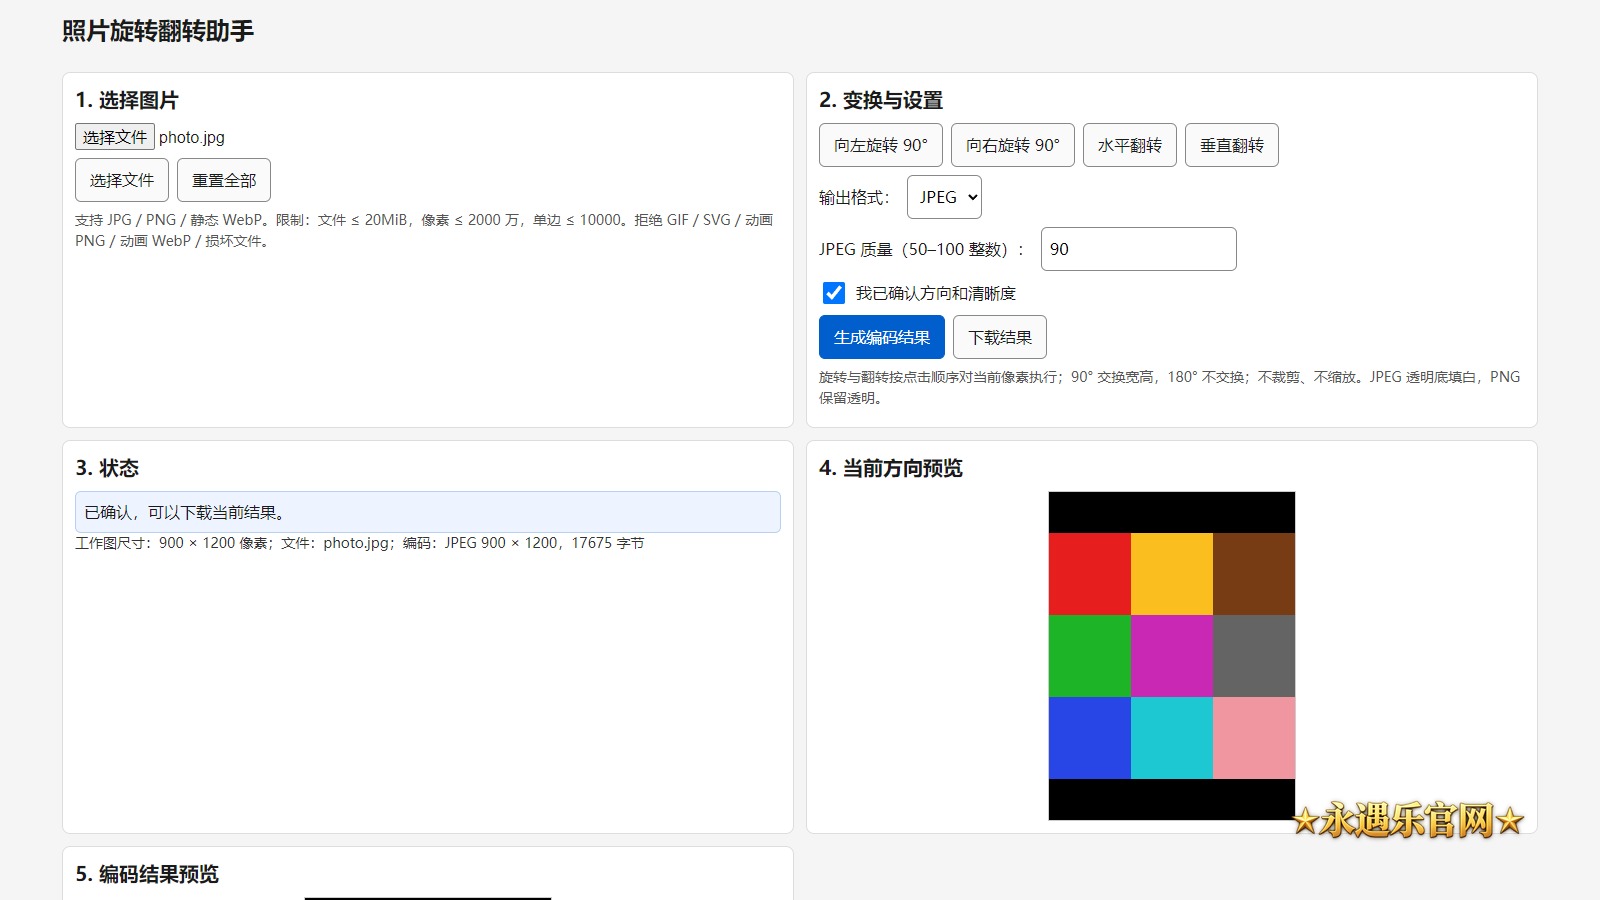Click the cyan square in preview
1600x900 pixels.
click(x=1172, y=738)
